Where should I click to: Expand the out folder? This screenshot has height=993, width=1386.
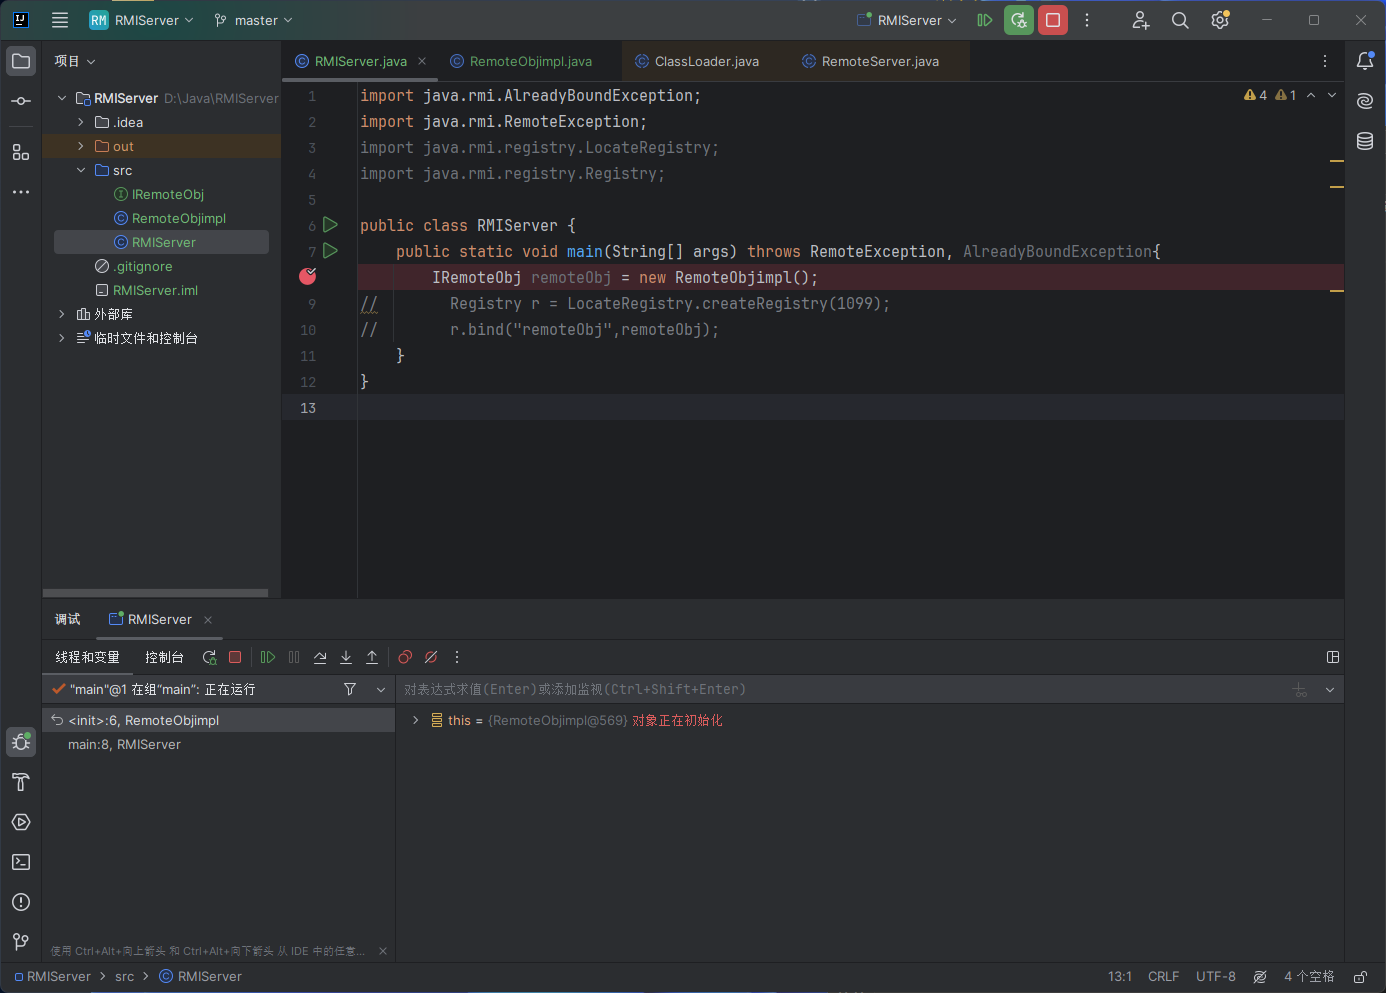(81, 146)
